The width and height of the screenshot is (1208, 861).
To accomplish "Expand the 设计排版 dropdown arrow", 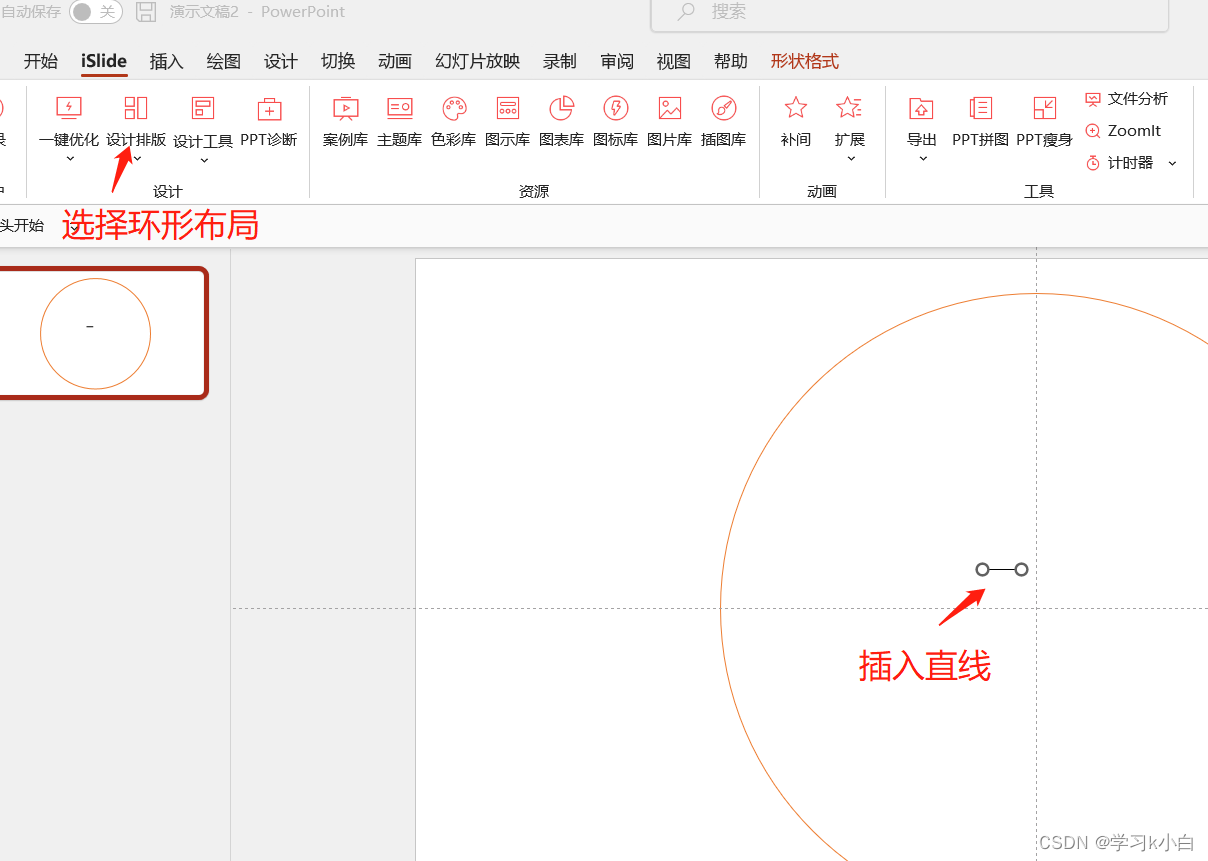I will click(x=137, y=158).
